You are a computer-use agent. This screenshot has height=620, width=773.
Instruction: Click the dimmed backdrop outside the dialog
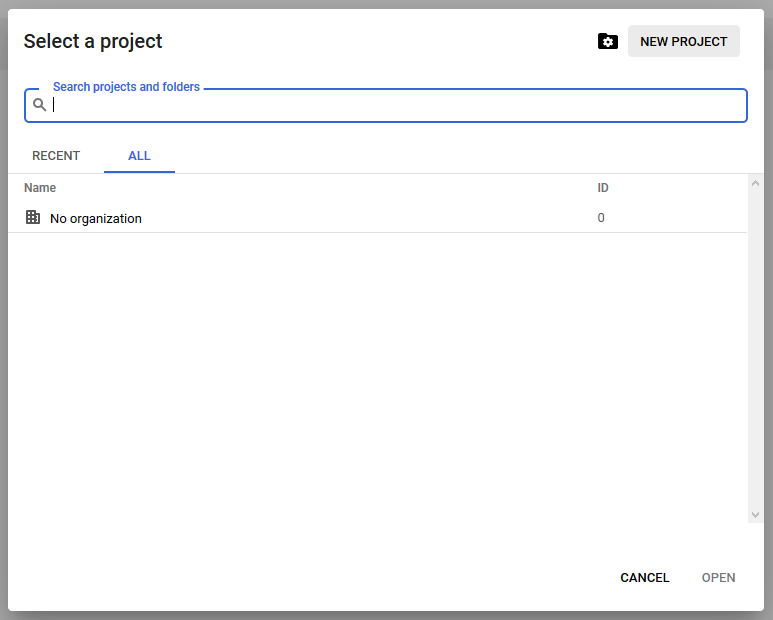(386, 4)
